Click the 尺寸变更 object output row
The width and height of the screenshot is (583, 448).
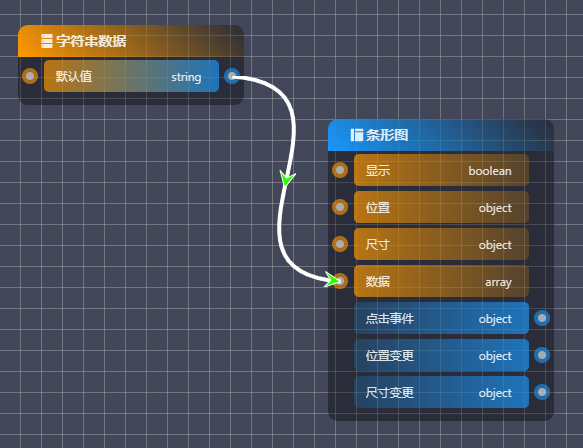tap(441, 392)
